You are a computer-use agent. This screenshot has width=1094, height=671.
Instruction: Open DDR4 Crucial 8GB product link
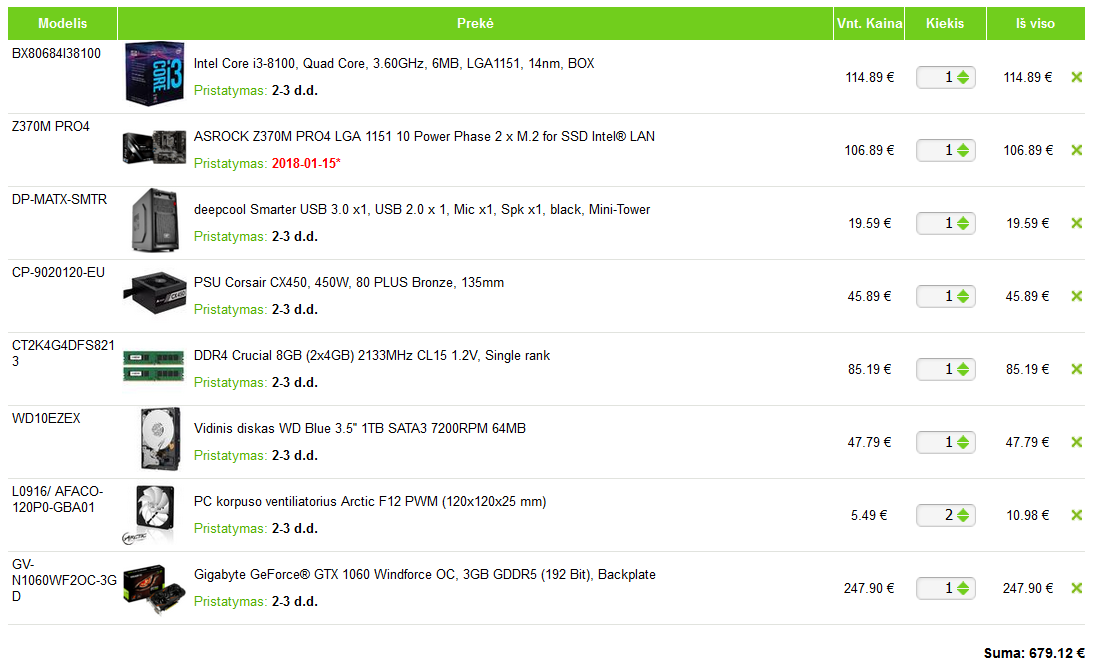(x=371, y=355)
